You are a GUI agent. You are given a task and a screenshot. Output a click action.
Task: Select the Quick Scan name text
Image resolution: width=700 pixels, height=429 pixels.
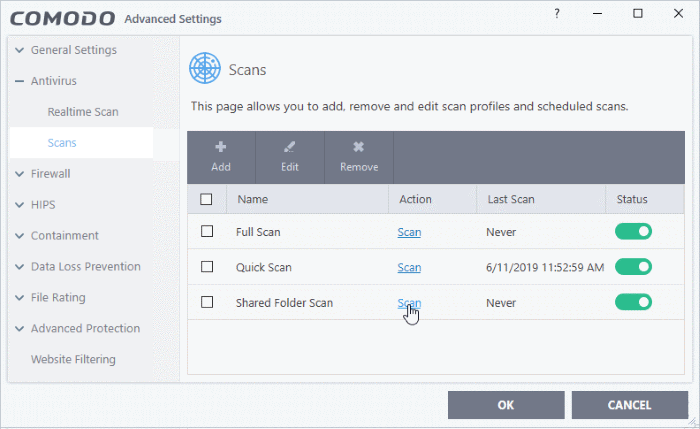pyautogui.click(x=263, y=267)
